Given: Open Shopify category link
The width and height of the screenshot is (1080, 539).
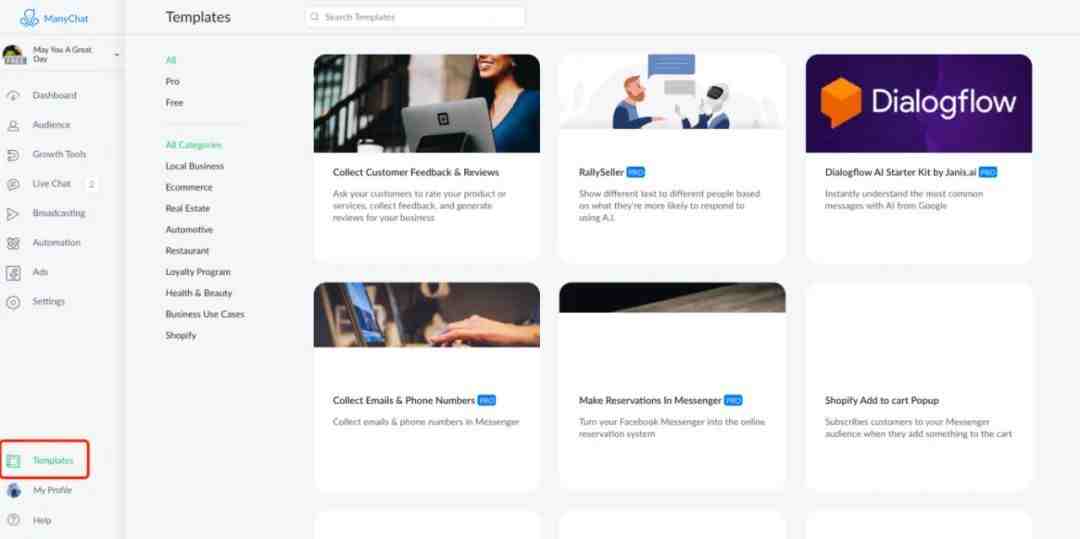Looking at the screenshot, I should point(180,335).
